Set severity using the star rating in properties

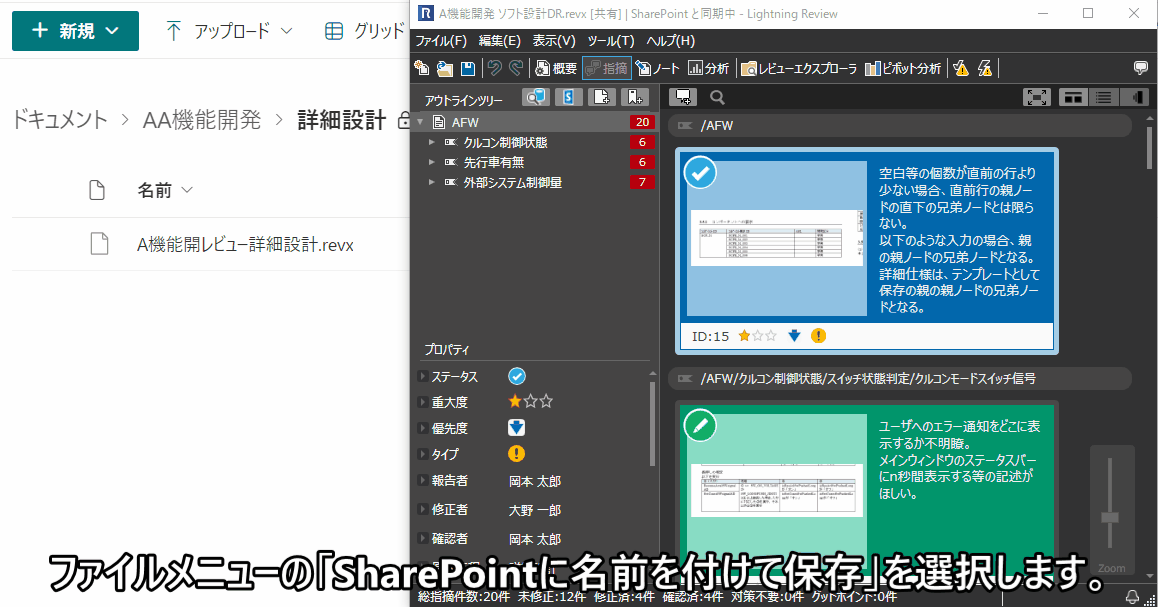[x=530, y=402]
